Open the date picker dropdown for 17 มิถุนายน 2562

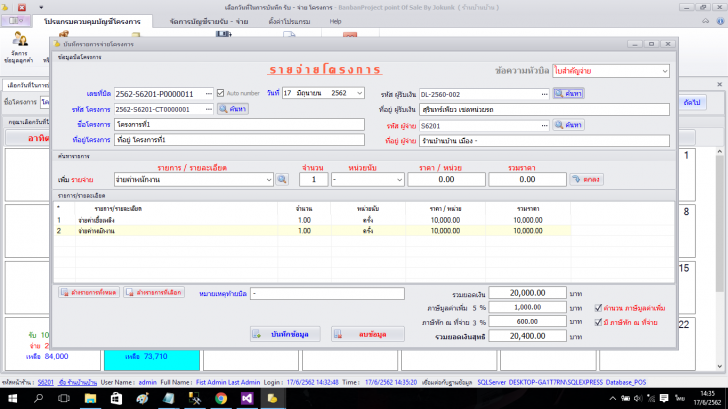pos(359,93)
